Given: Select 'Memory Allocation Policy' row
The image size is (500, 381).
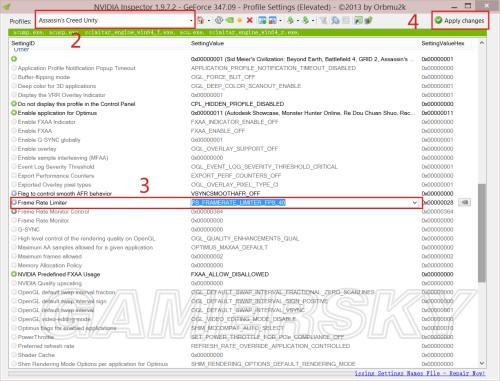Looking at the screenshot, I should (243, 265).
